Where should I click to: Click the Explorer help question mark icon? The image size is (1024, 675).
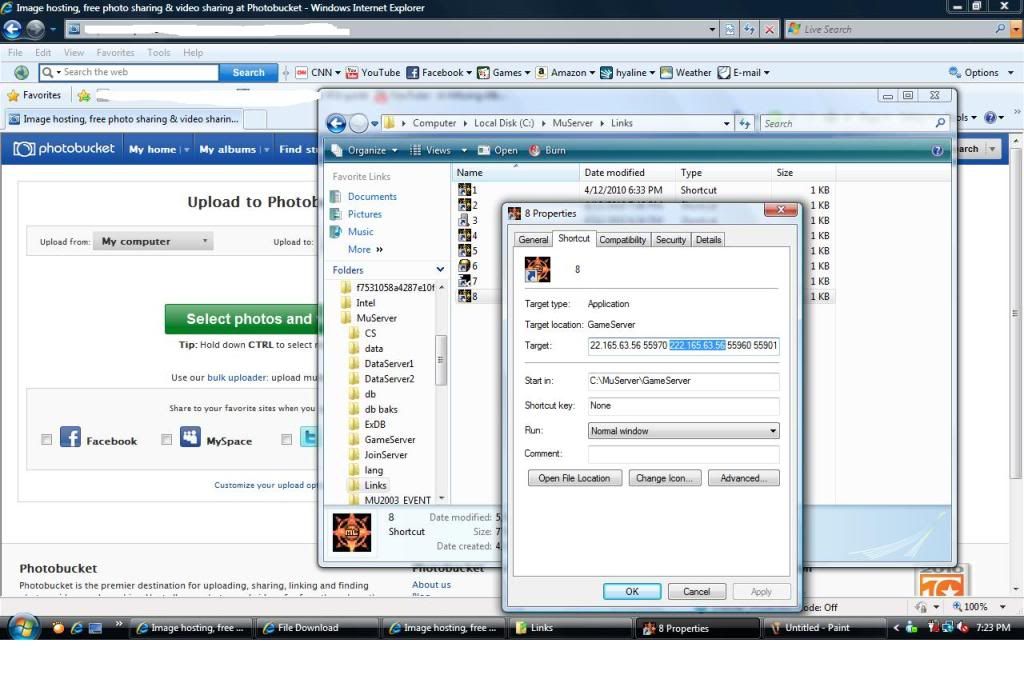(x=937, y=150)
